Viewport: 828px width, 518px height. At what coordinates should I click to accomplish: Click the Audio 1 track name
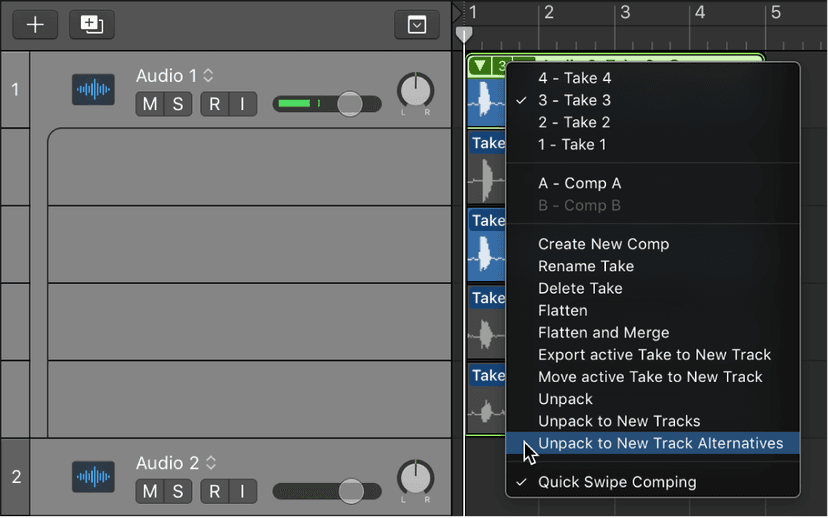[167, 76]
